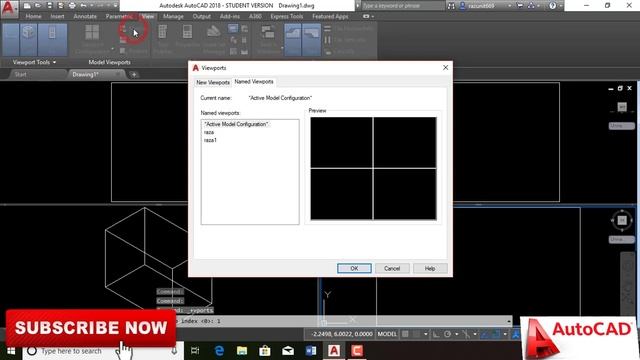Open snap mode dropdown arrow in status bar
640x360 pixels.
coord(425,334)
